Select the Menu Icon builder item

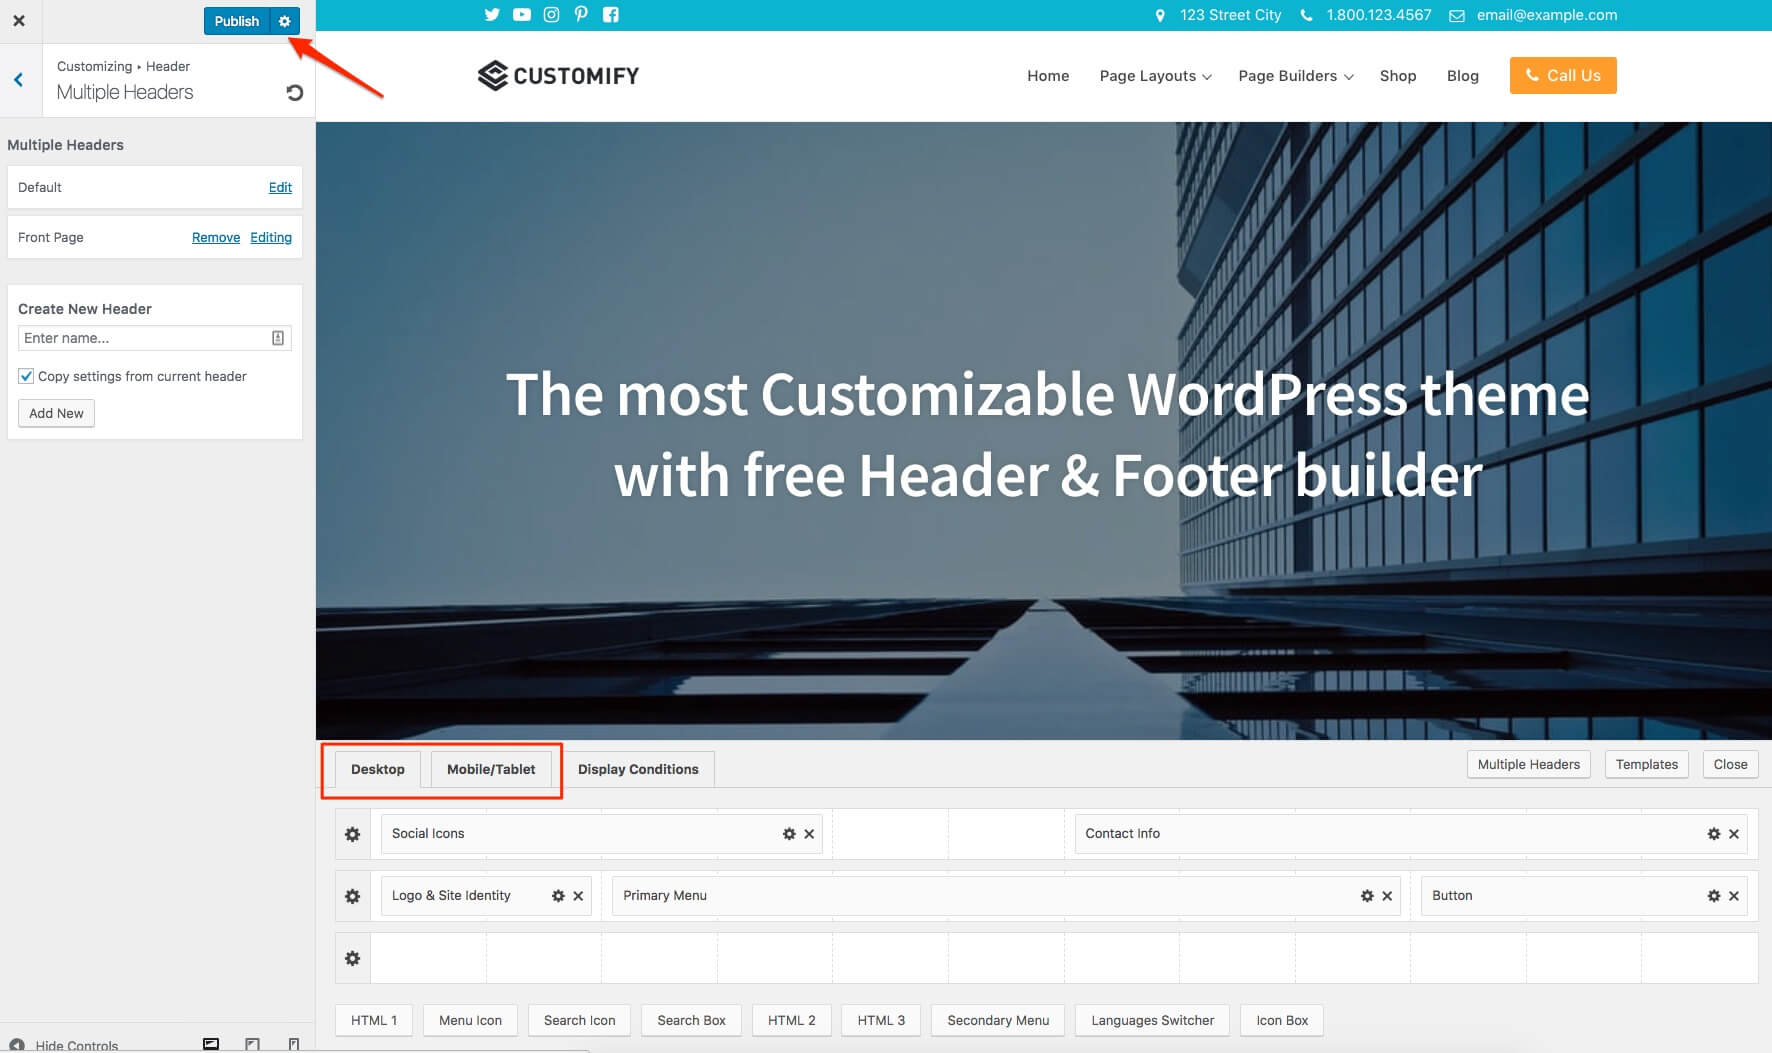pos(470,1020)
